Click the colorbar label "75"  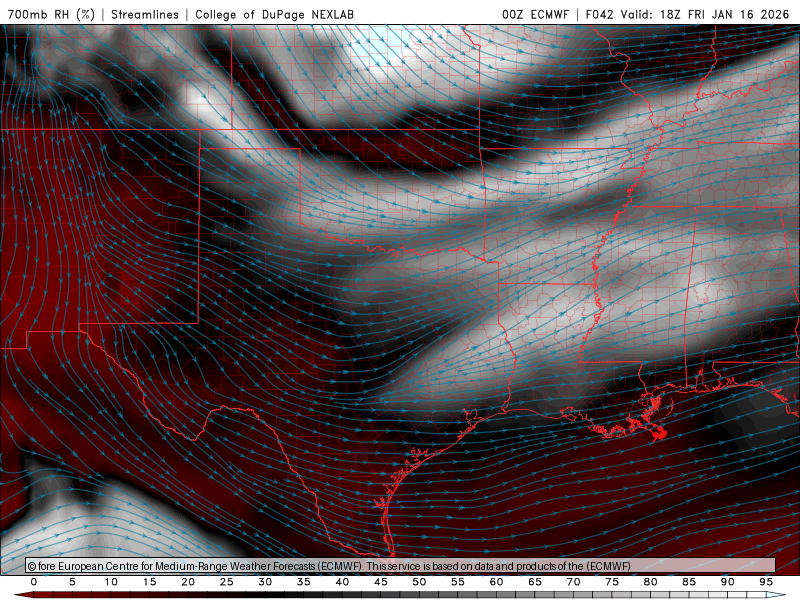[612, 582]
